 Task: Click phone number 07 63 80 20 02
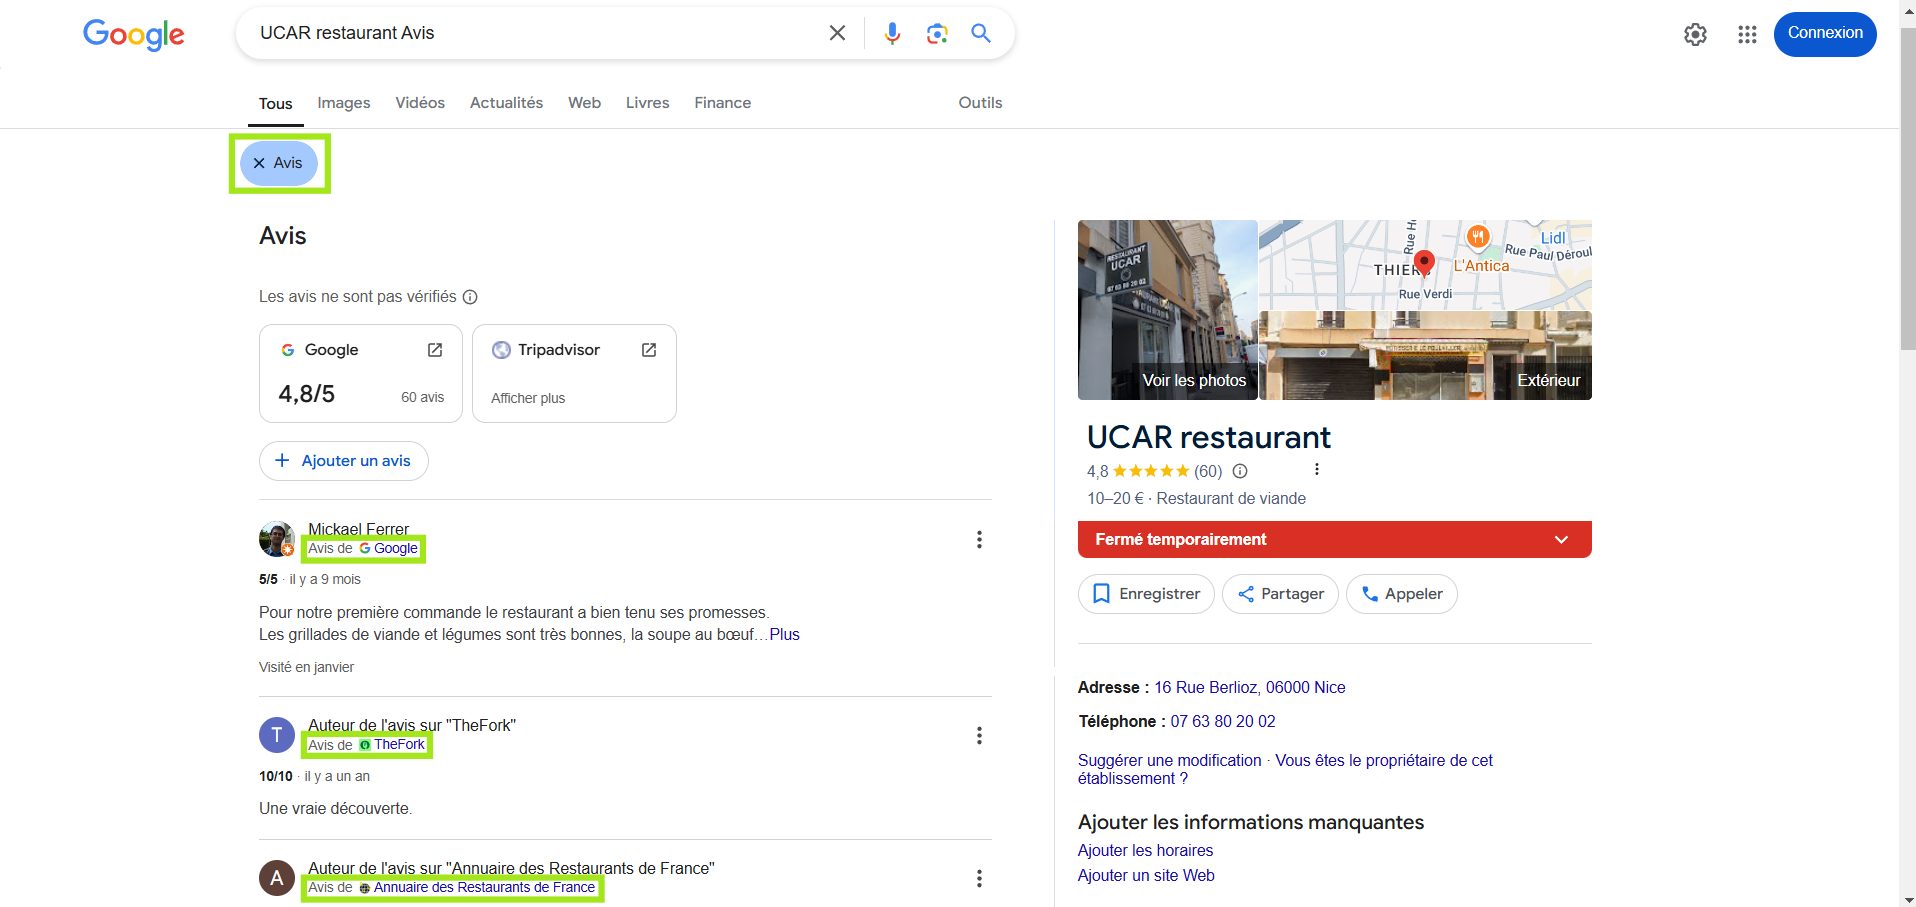tap(1223, 722)
